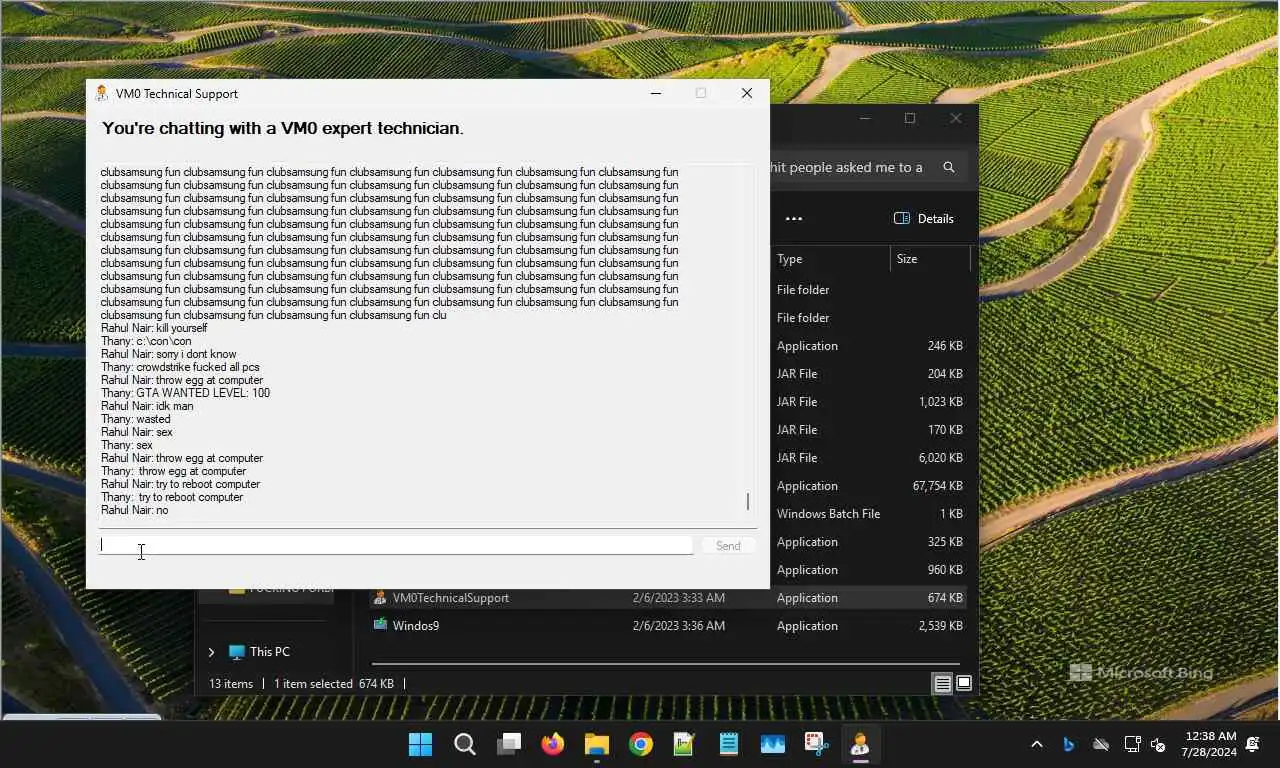Click the 2/6/2023 3:36 AM date cell

(x=679, y=626)
